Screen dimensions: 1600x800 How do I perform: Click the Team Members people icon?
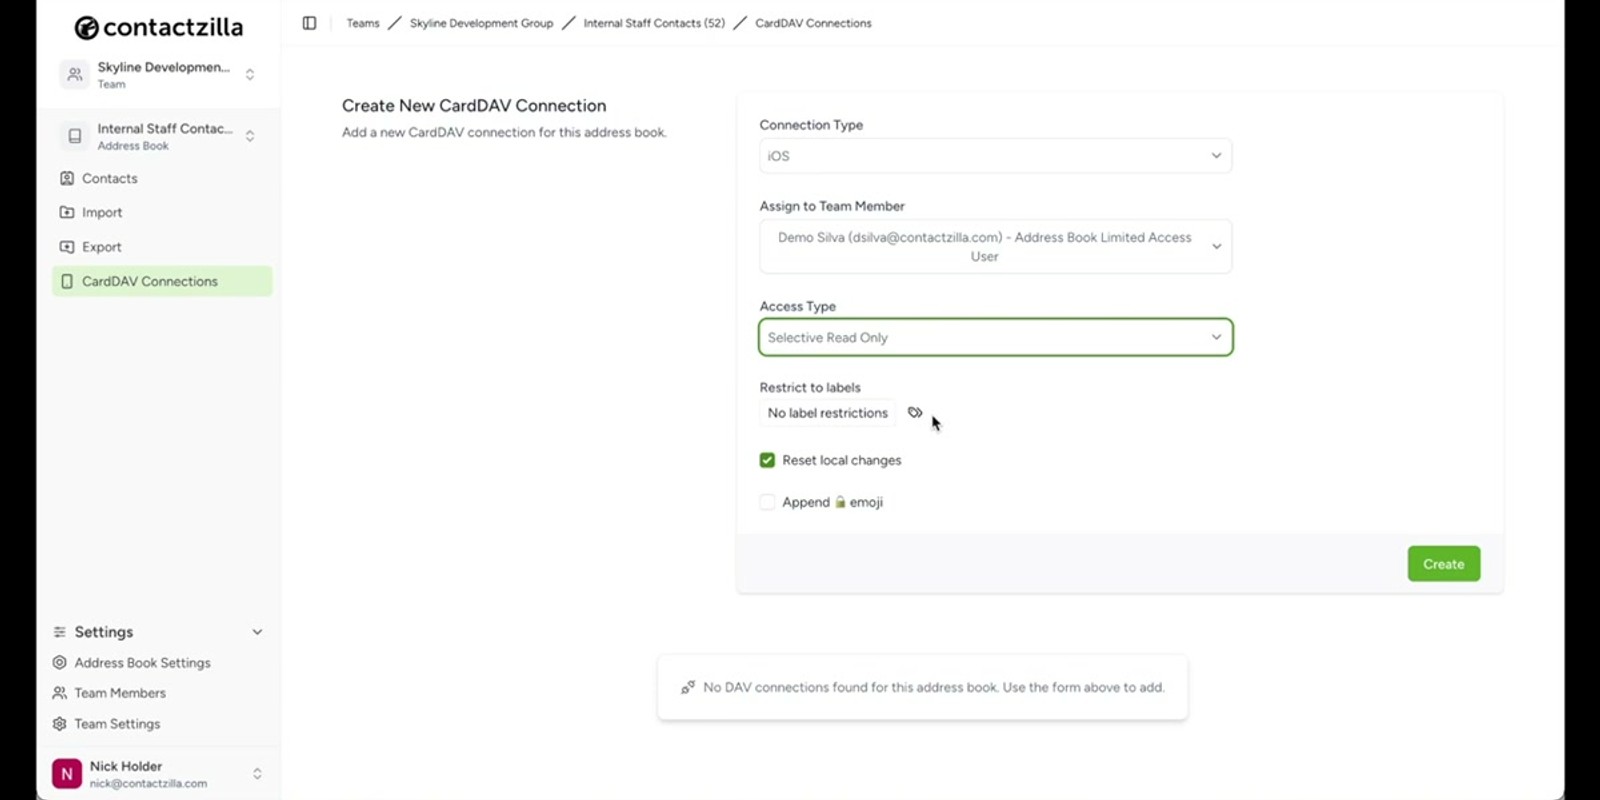click(60, 693)
